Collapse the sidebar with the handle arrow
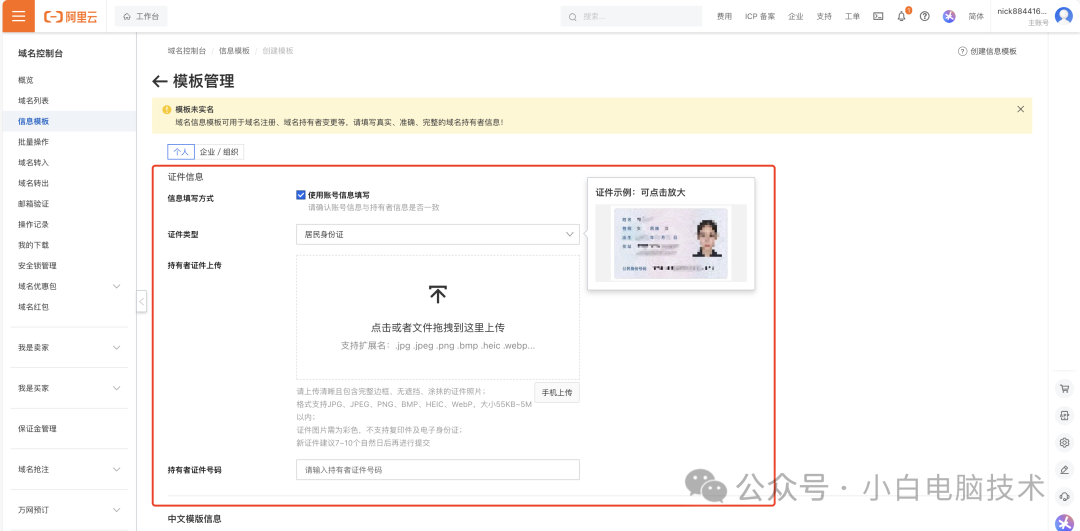 pos(141,301)
